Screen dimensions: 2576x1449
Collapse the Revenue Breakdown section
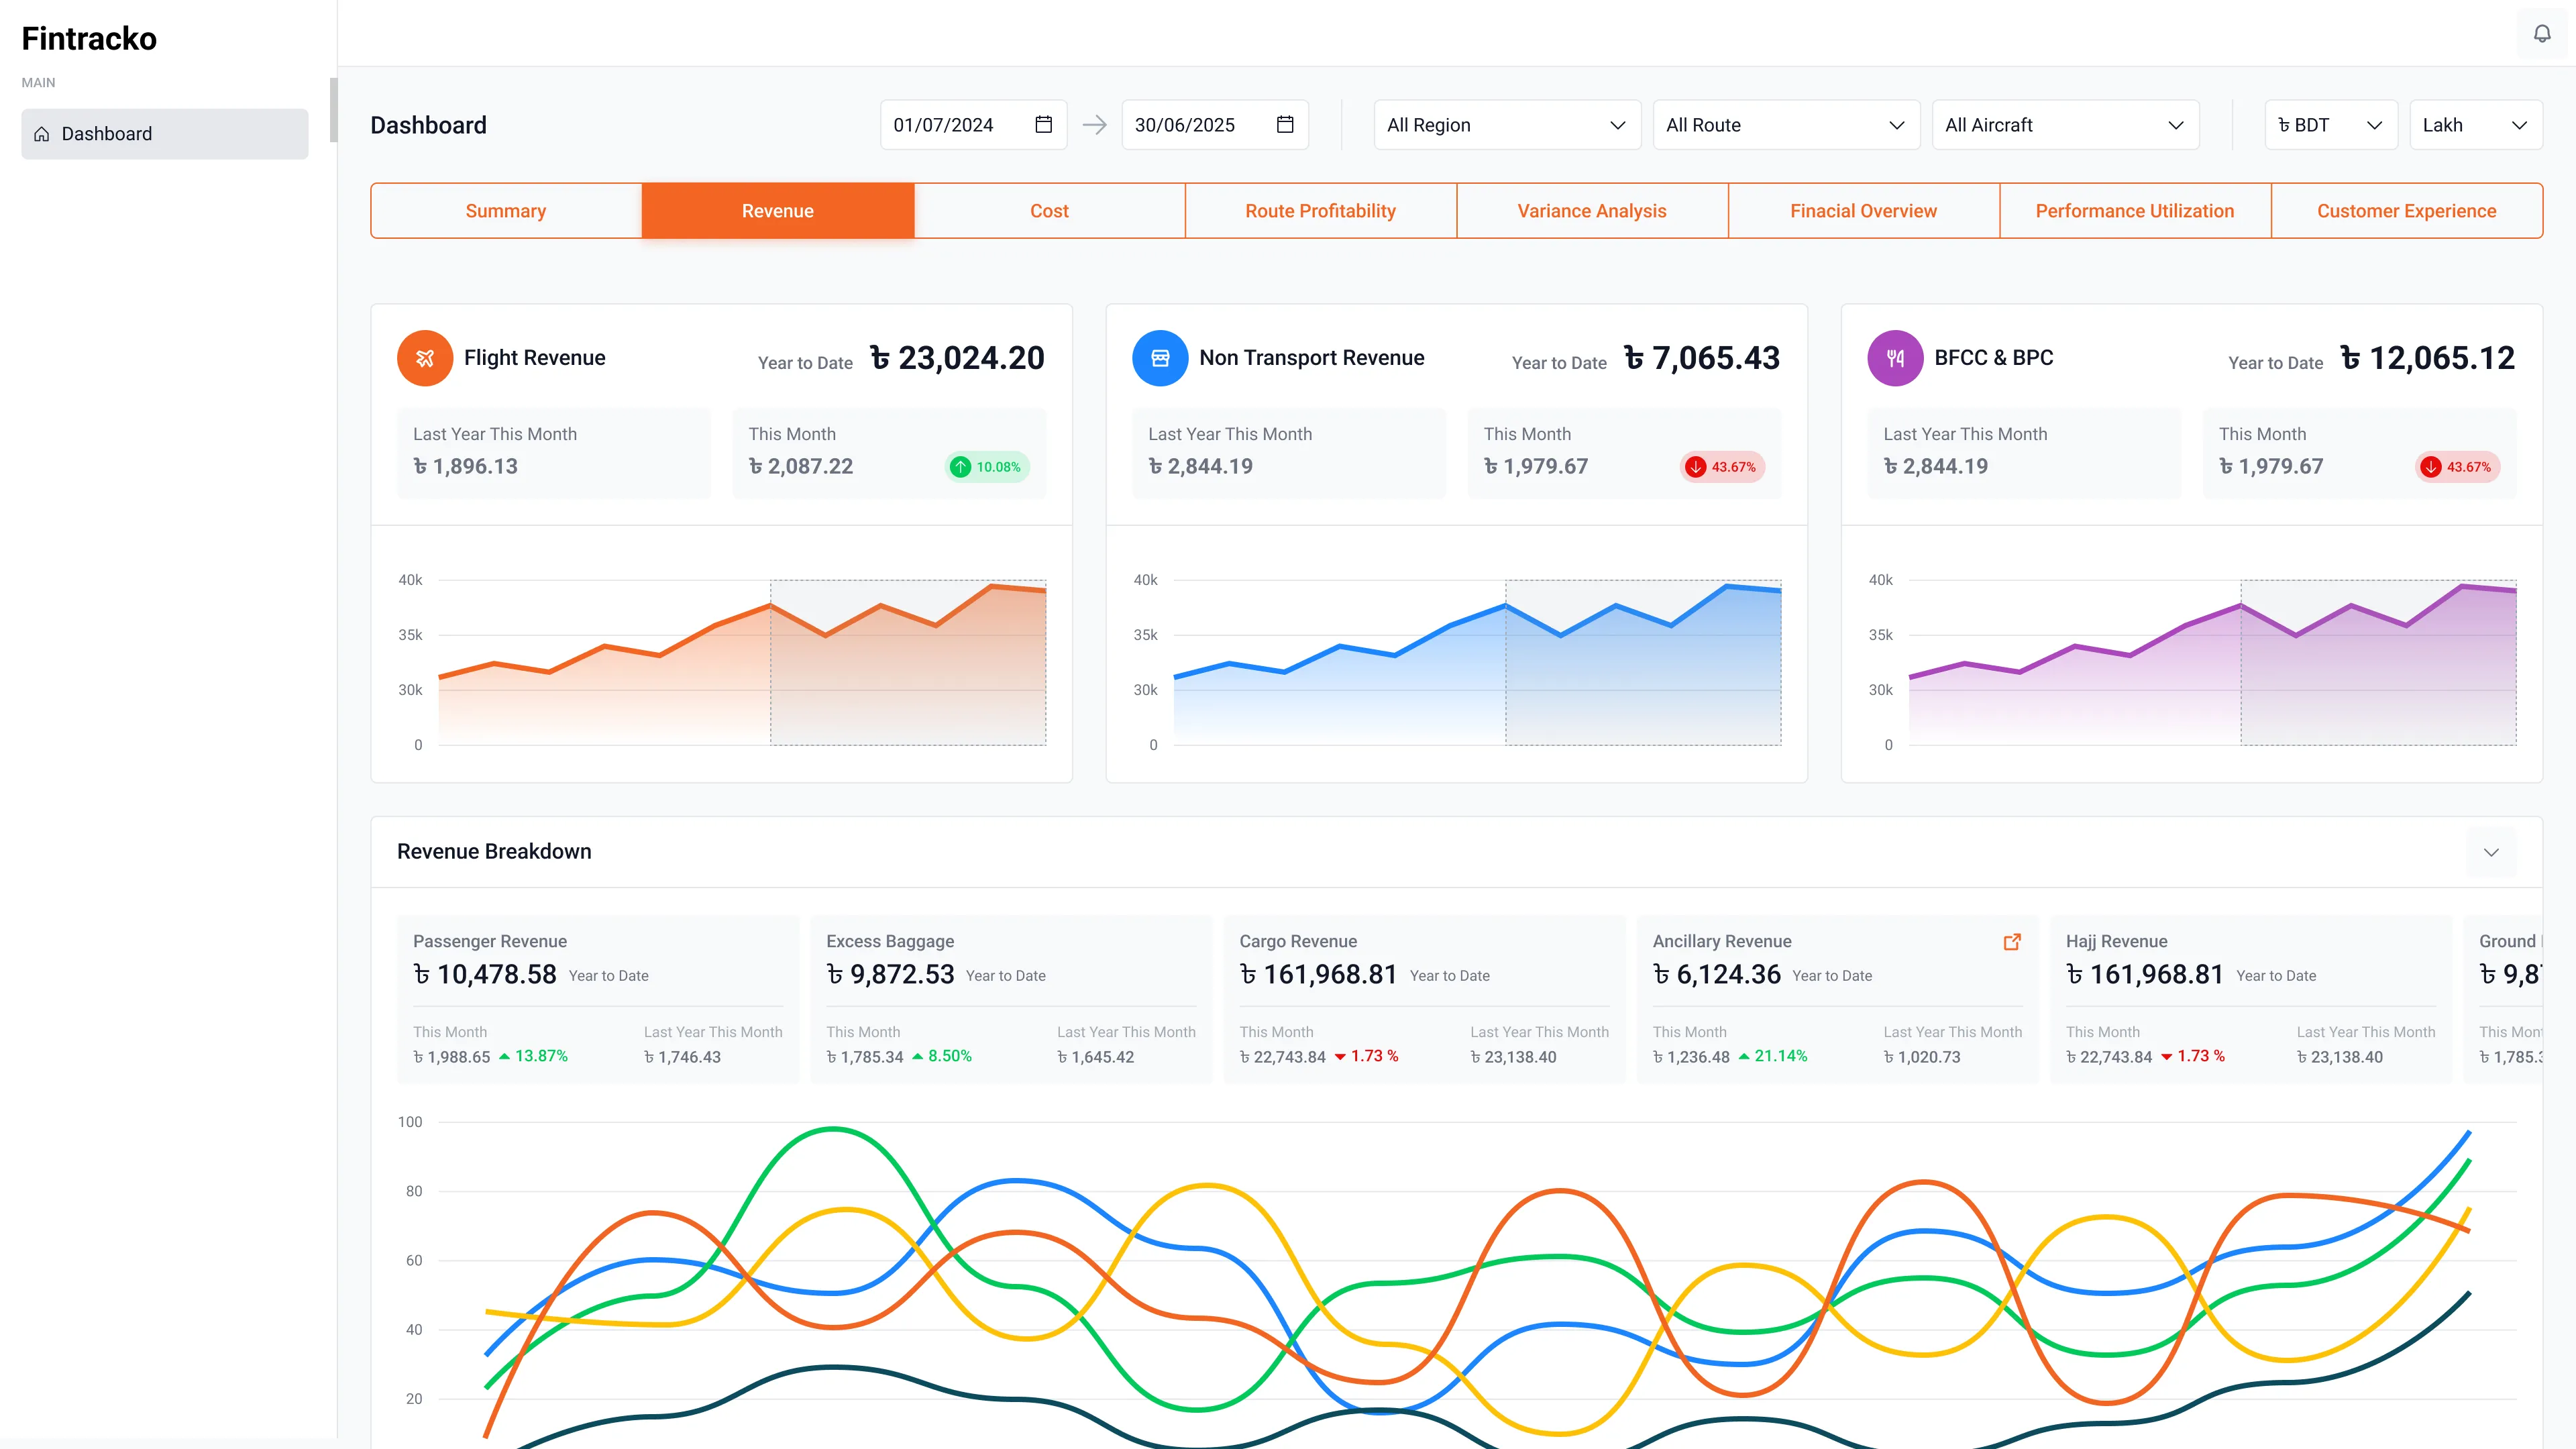tap(2491, 852)
